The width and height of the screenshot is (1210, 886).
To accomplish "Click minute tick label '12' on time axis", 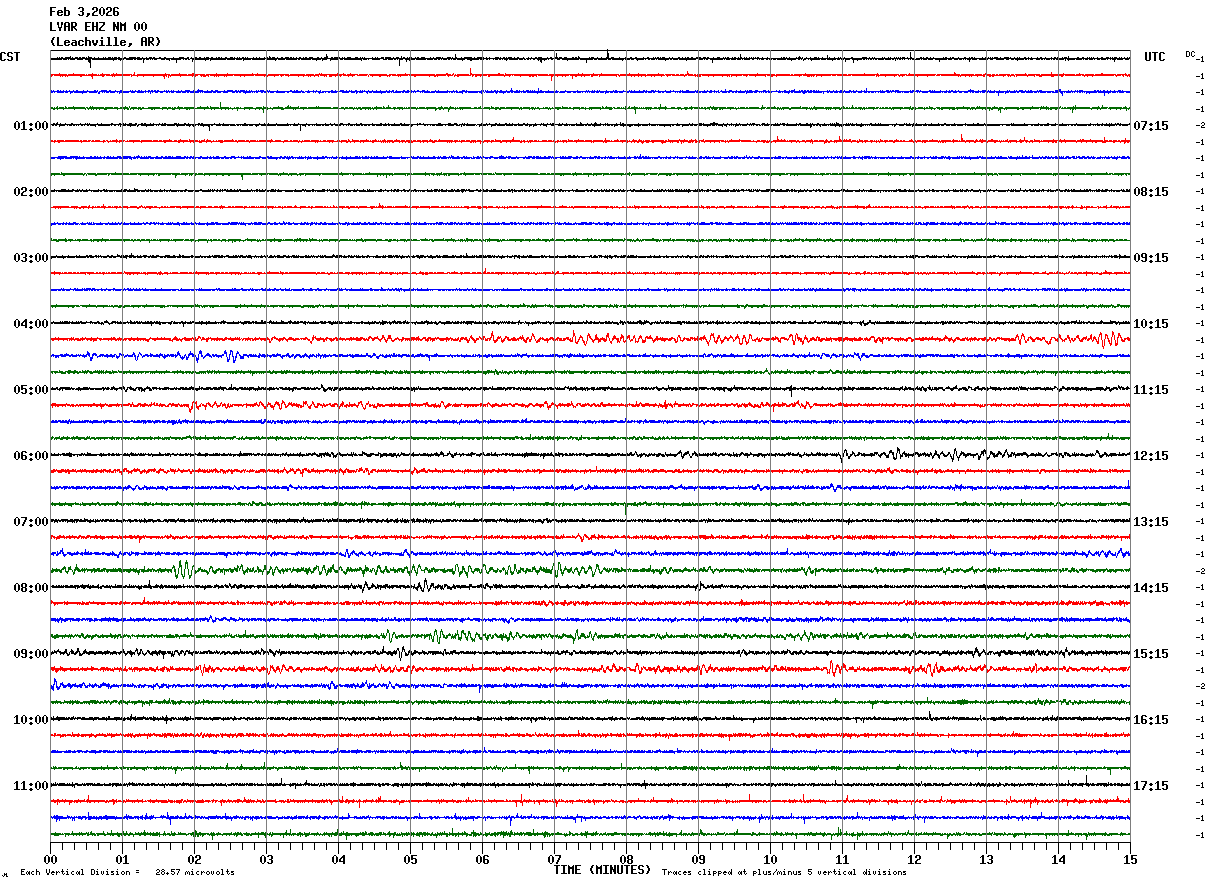I will pyautogui.click(x=914, y=859).
